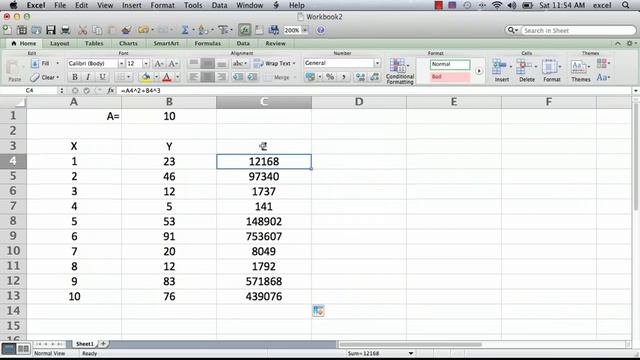This screenshot has width=640, height=360.
Task: Open Spotlight search in menu bar
Action: pos(626,5)
